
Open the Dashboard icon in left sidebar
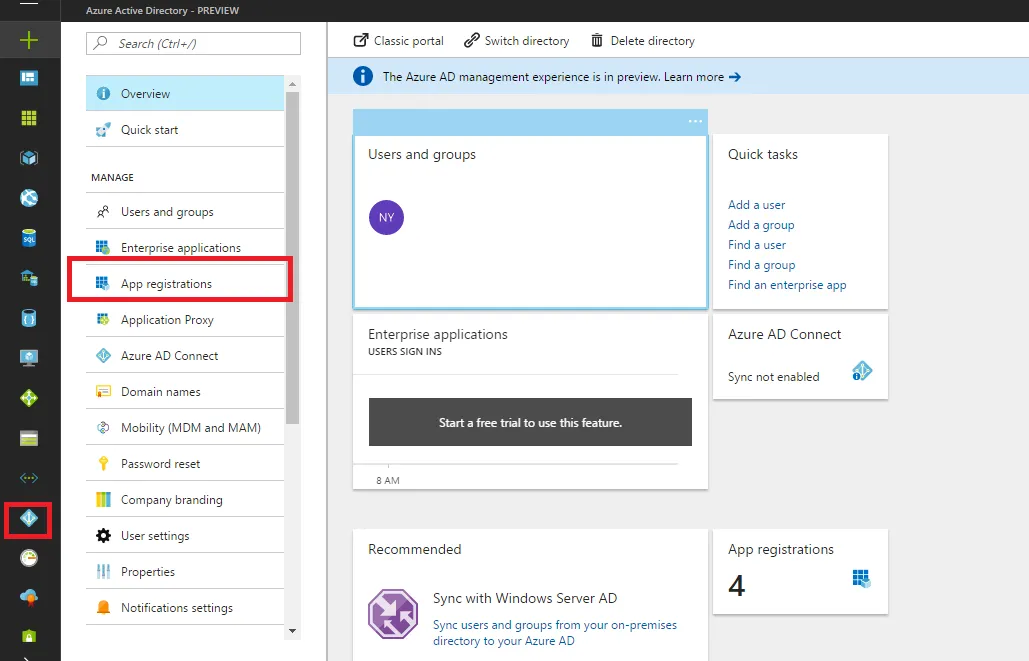[29, 78]
